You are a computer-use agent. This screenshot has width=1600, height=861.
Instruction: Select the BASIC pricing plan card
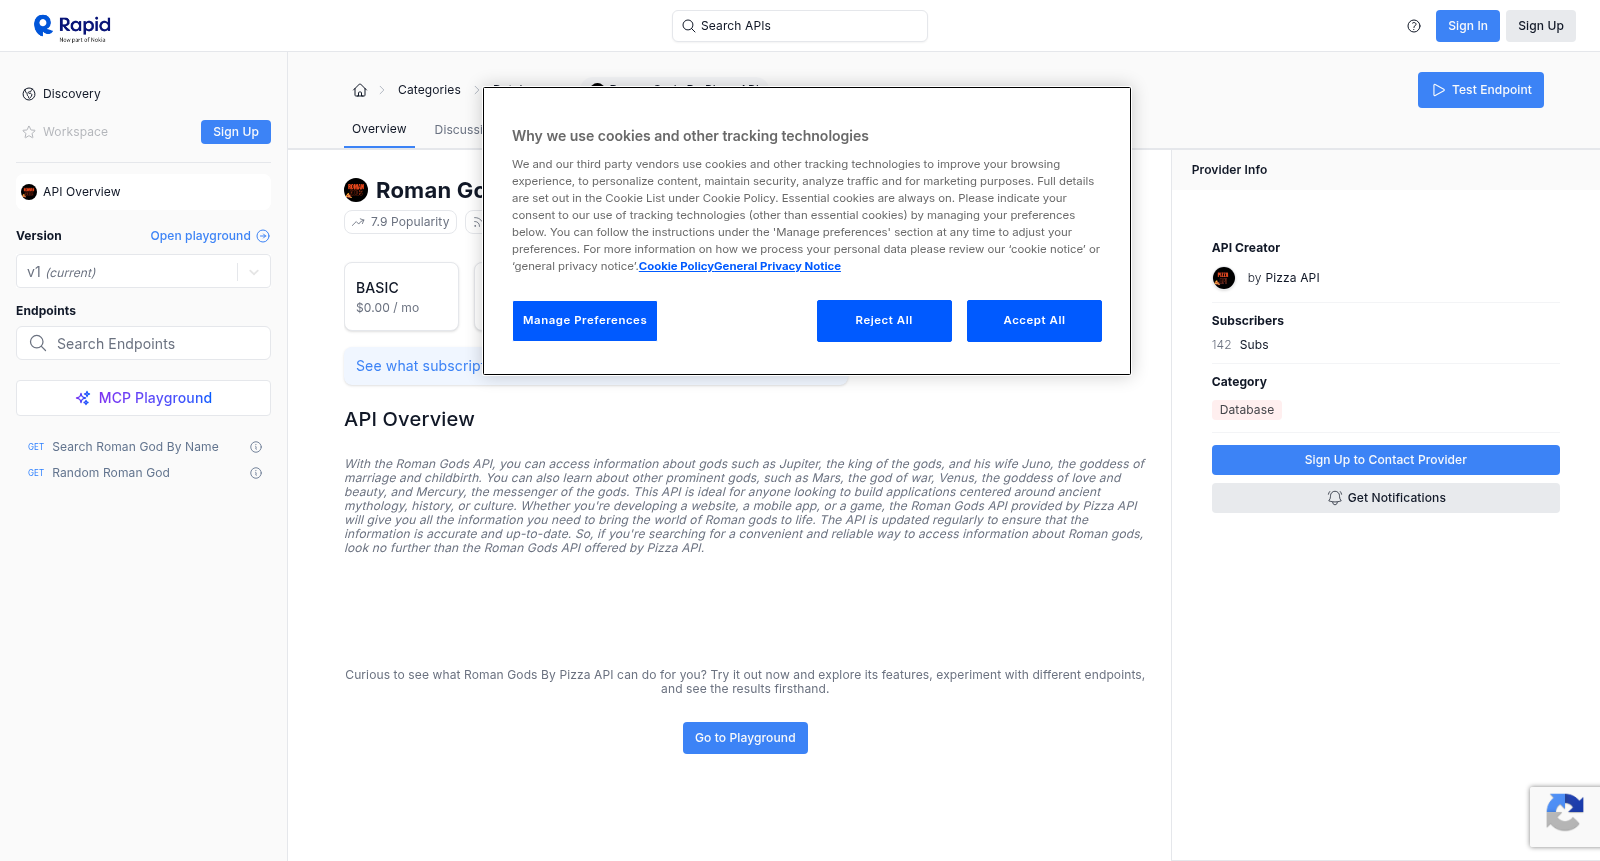click(401, 297)
